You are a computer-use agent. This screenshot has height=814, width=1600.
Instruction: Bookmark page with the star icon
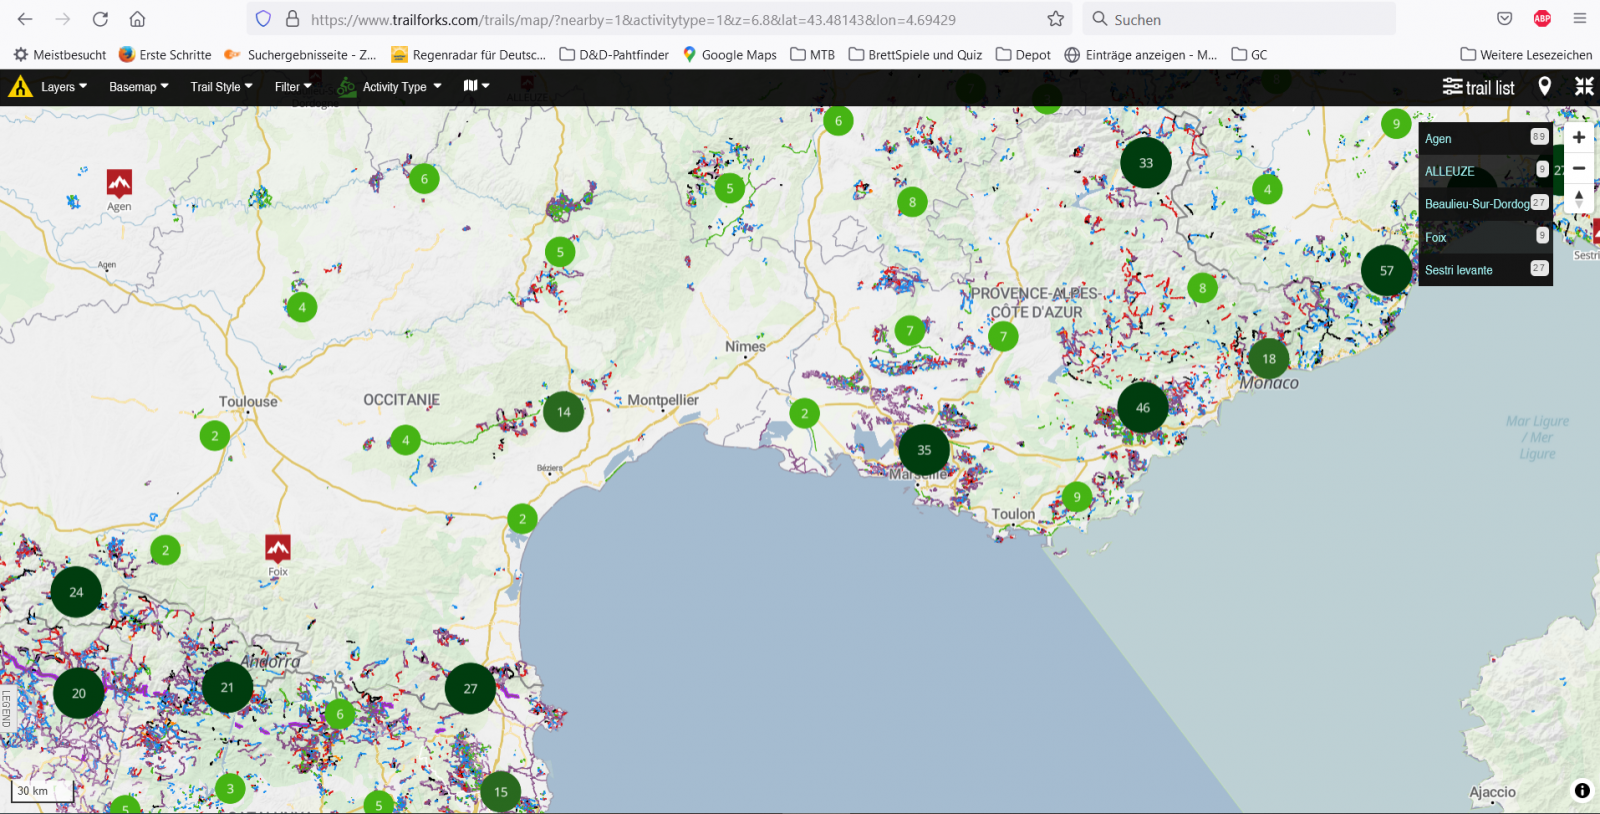click(x=1055, y=19)
